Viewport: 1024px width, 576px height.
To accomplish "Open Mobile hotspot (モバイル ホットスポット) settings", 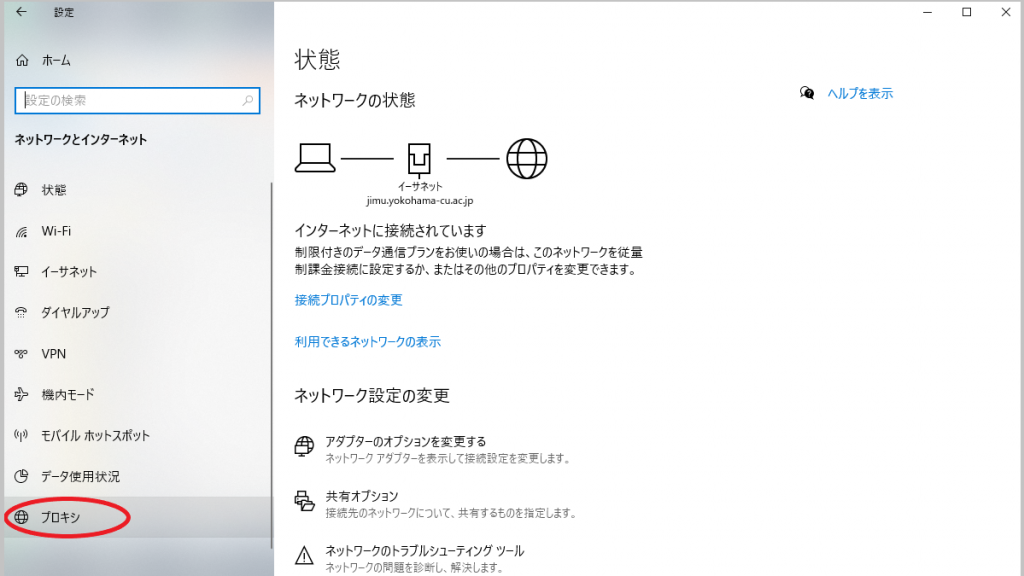I will coord(95,436).
